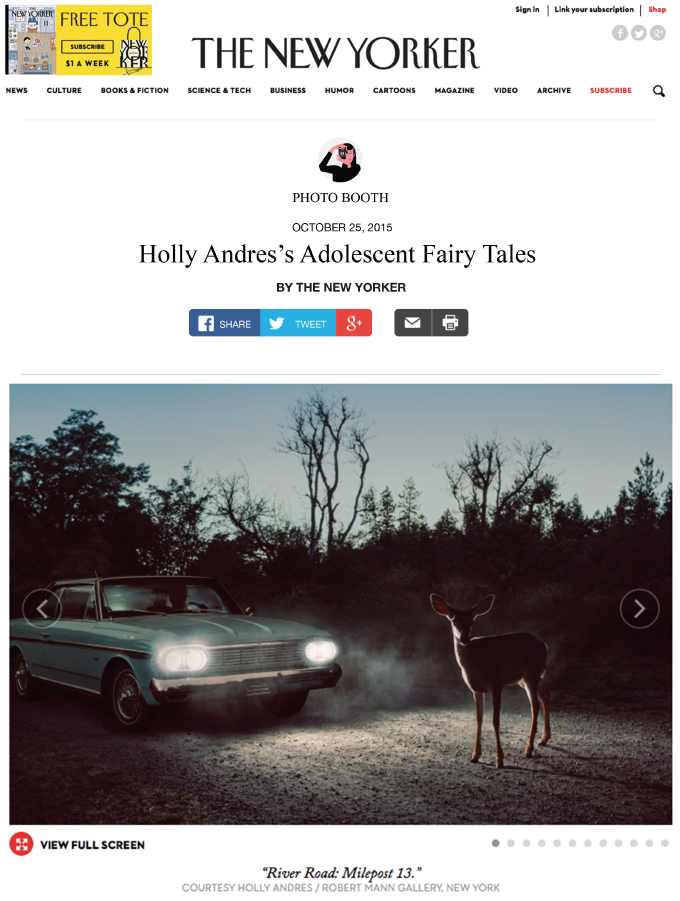Go to next slideshow photo arrow

point(639,609)
